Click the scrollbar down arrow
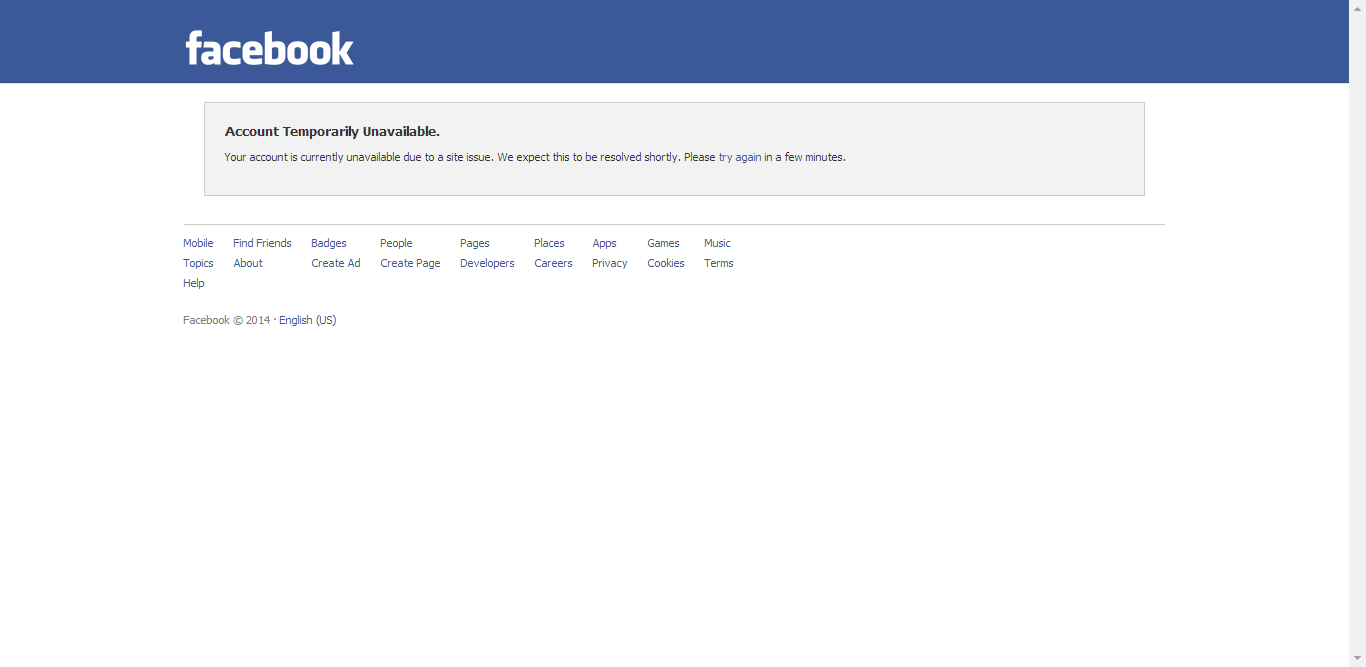Viewport: 1366px width, 667px height. tap(1357, 658)
